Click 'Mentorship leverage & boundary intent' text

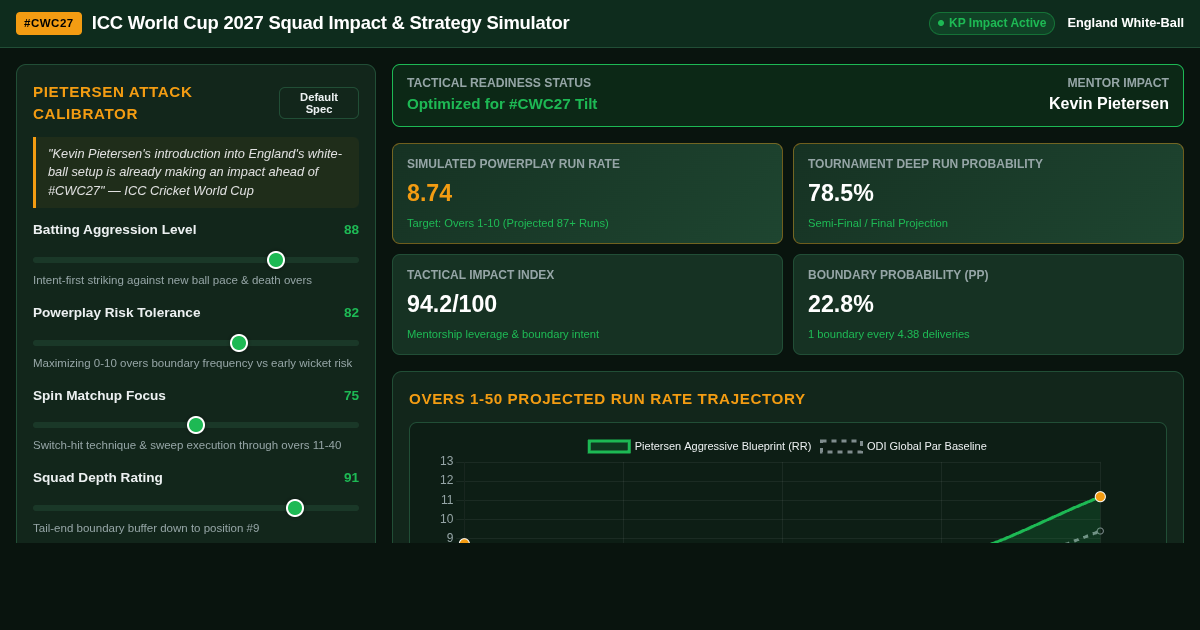[x=503, y=334]
